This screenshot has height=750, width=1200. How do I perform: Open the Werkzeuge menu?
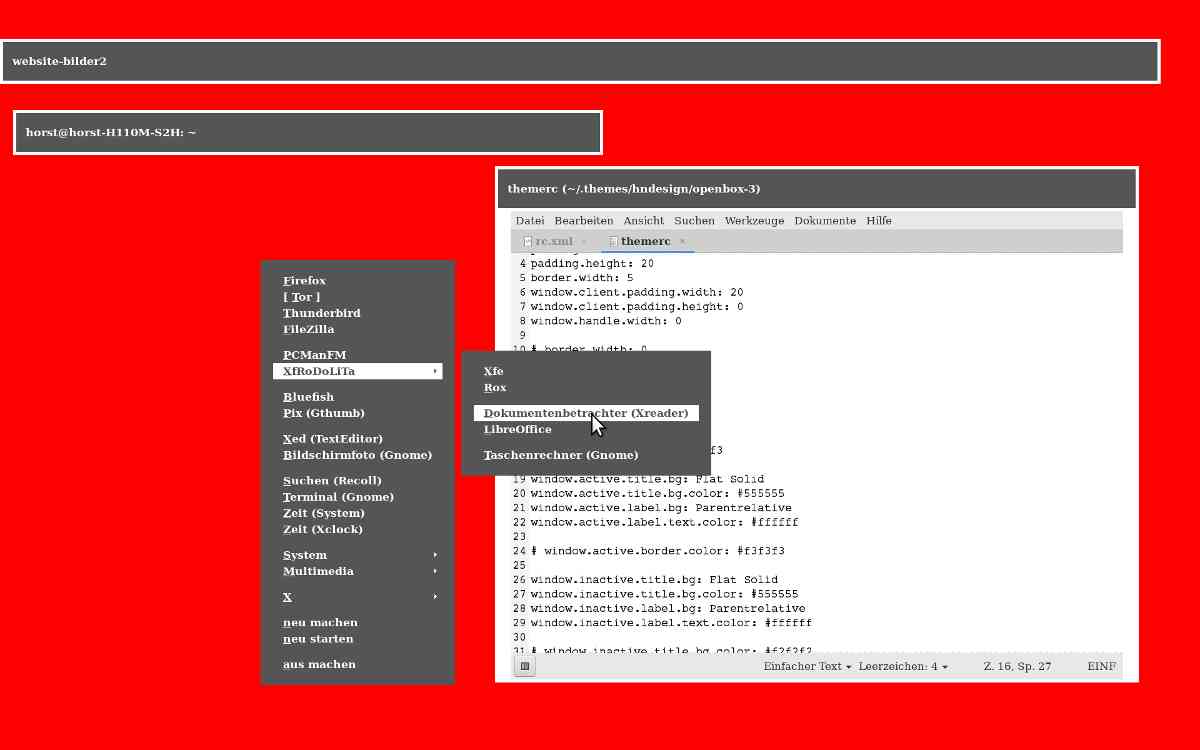tap(754, 220)
